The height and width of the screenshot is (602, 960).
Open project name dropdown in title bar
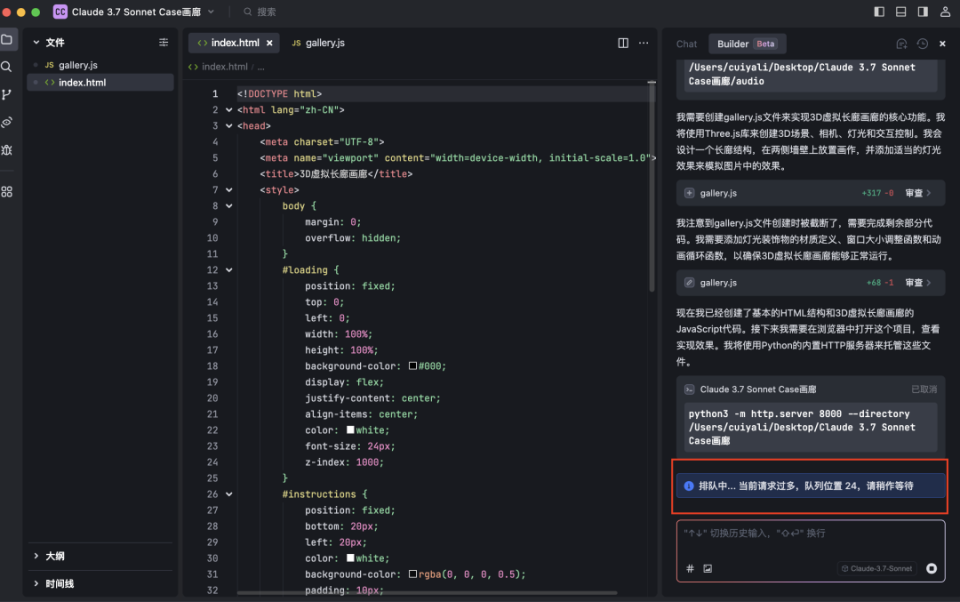(211, 12)
